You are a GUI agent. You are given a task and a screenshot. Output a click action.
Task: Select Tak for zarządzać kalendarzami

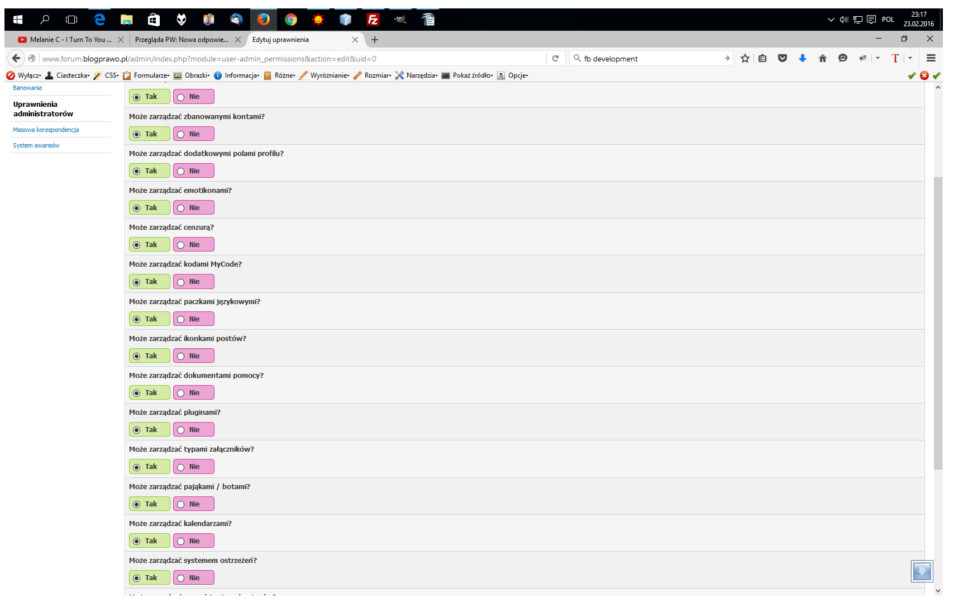click(150, 541)
